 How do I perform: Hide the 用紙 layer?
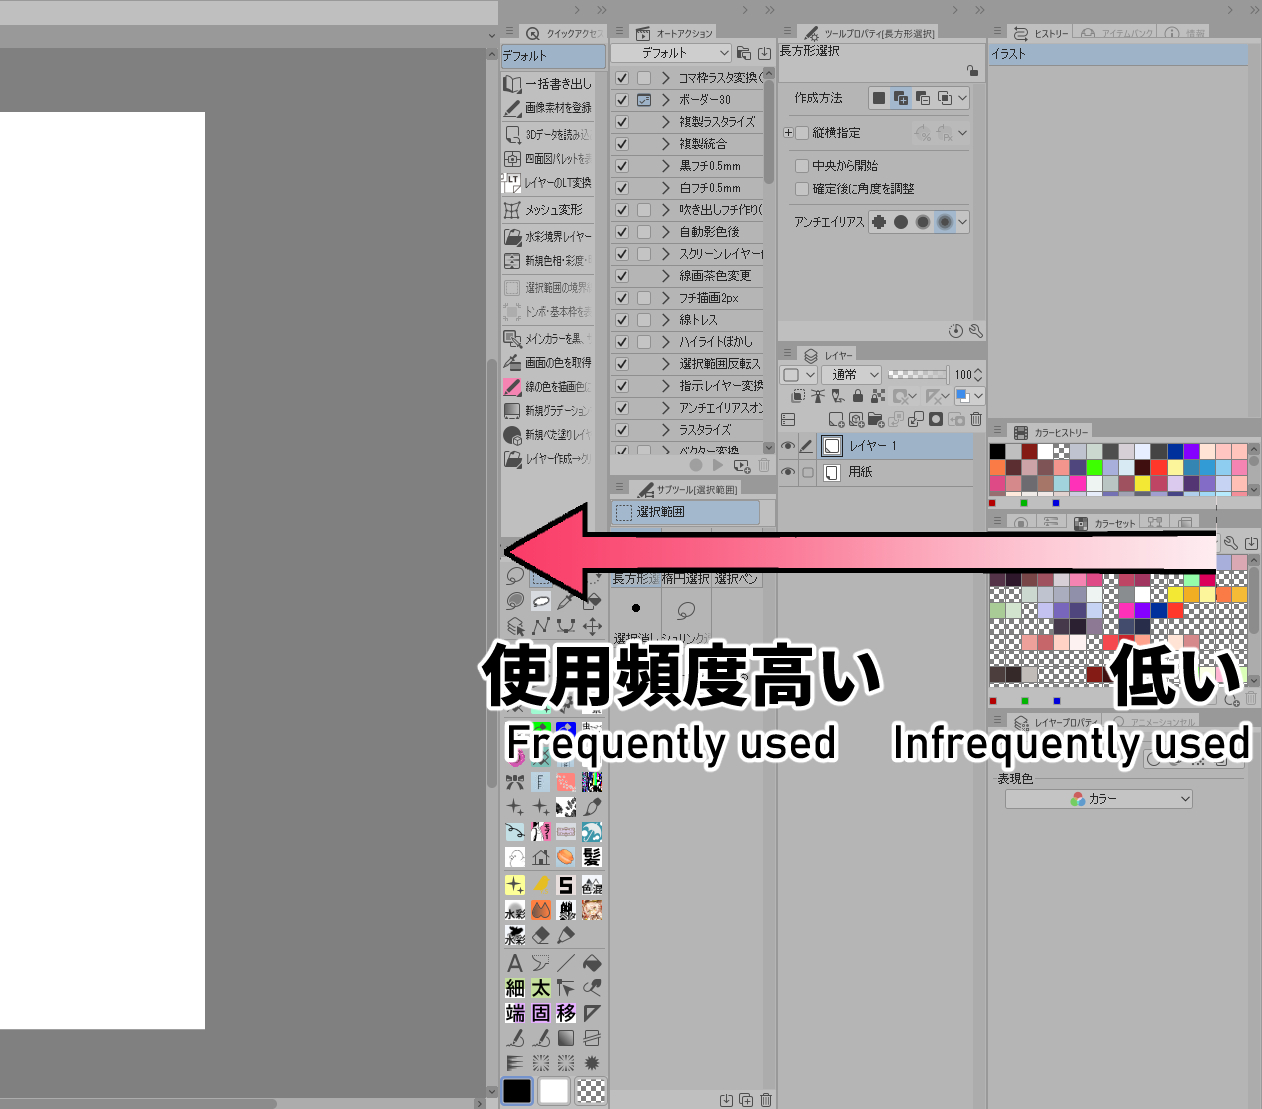pyautogui.click(x=788, y=472)
